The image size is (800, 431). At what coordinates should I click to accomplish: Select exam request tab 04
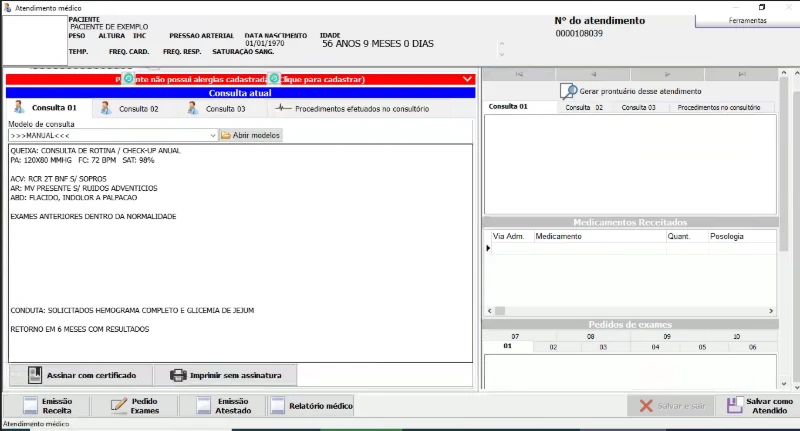[655, 347]
